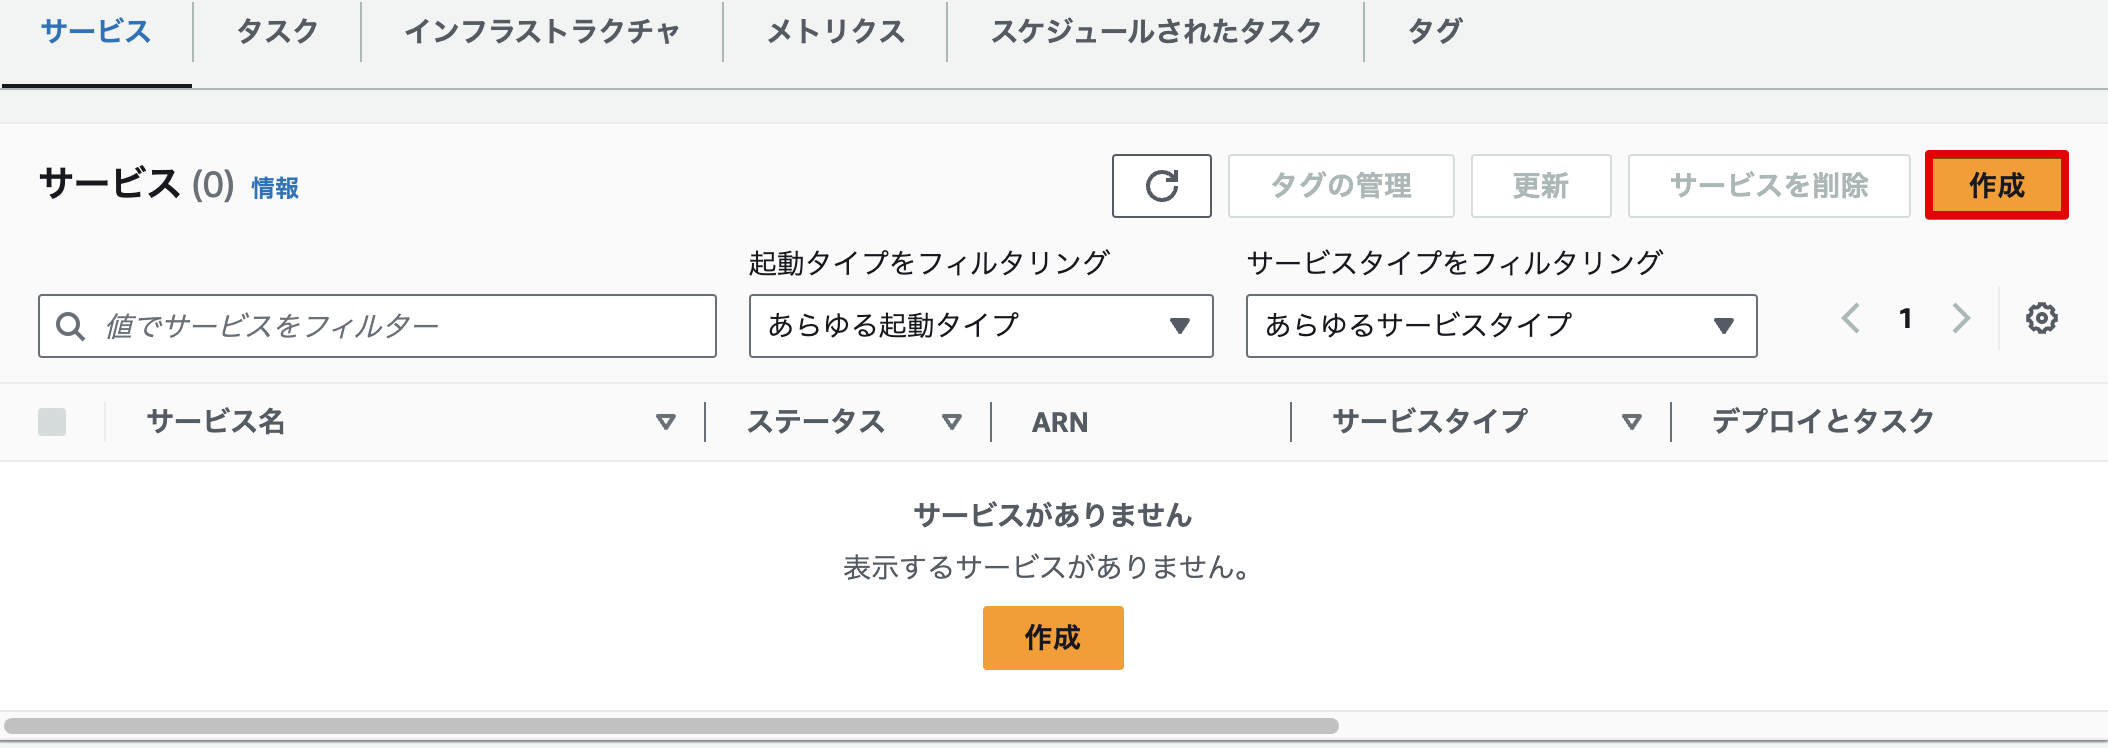Click the ARN column header

[x=1060, y=422]
